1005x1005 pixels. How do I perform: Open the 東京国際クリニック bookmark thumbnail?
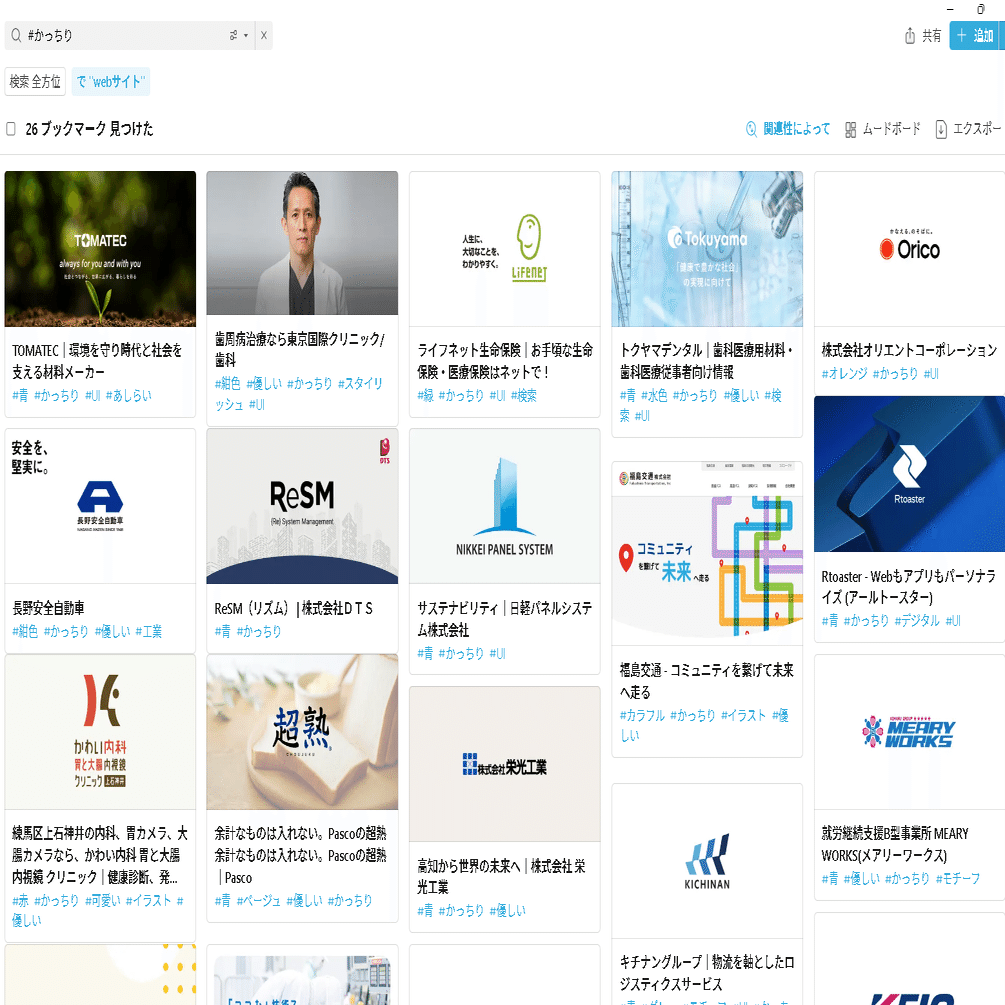[302, 243]
